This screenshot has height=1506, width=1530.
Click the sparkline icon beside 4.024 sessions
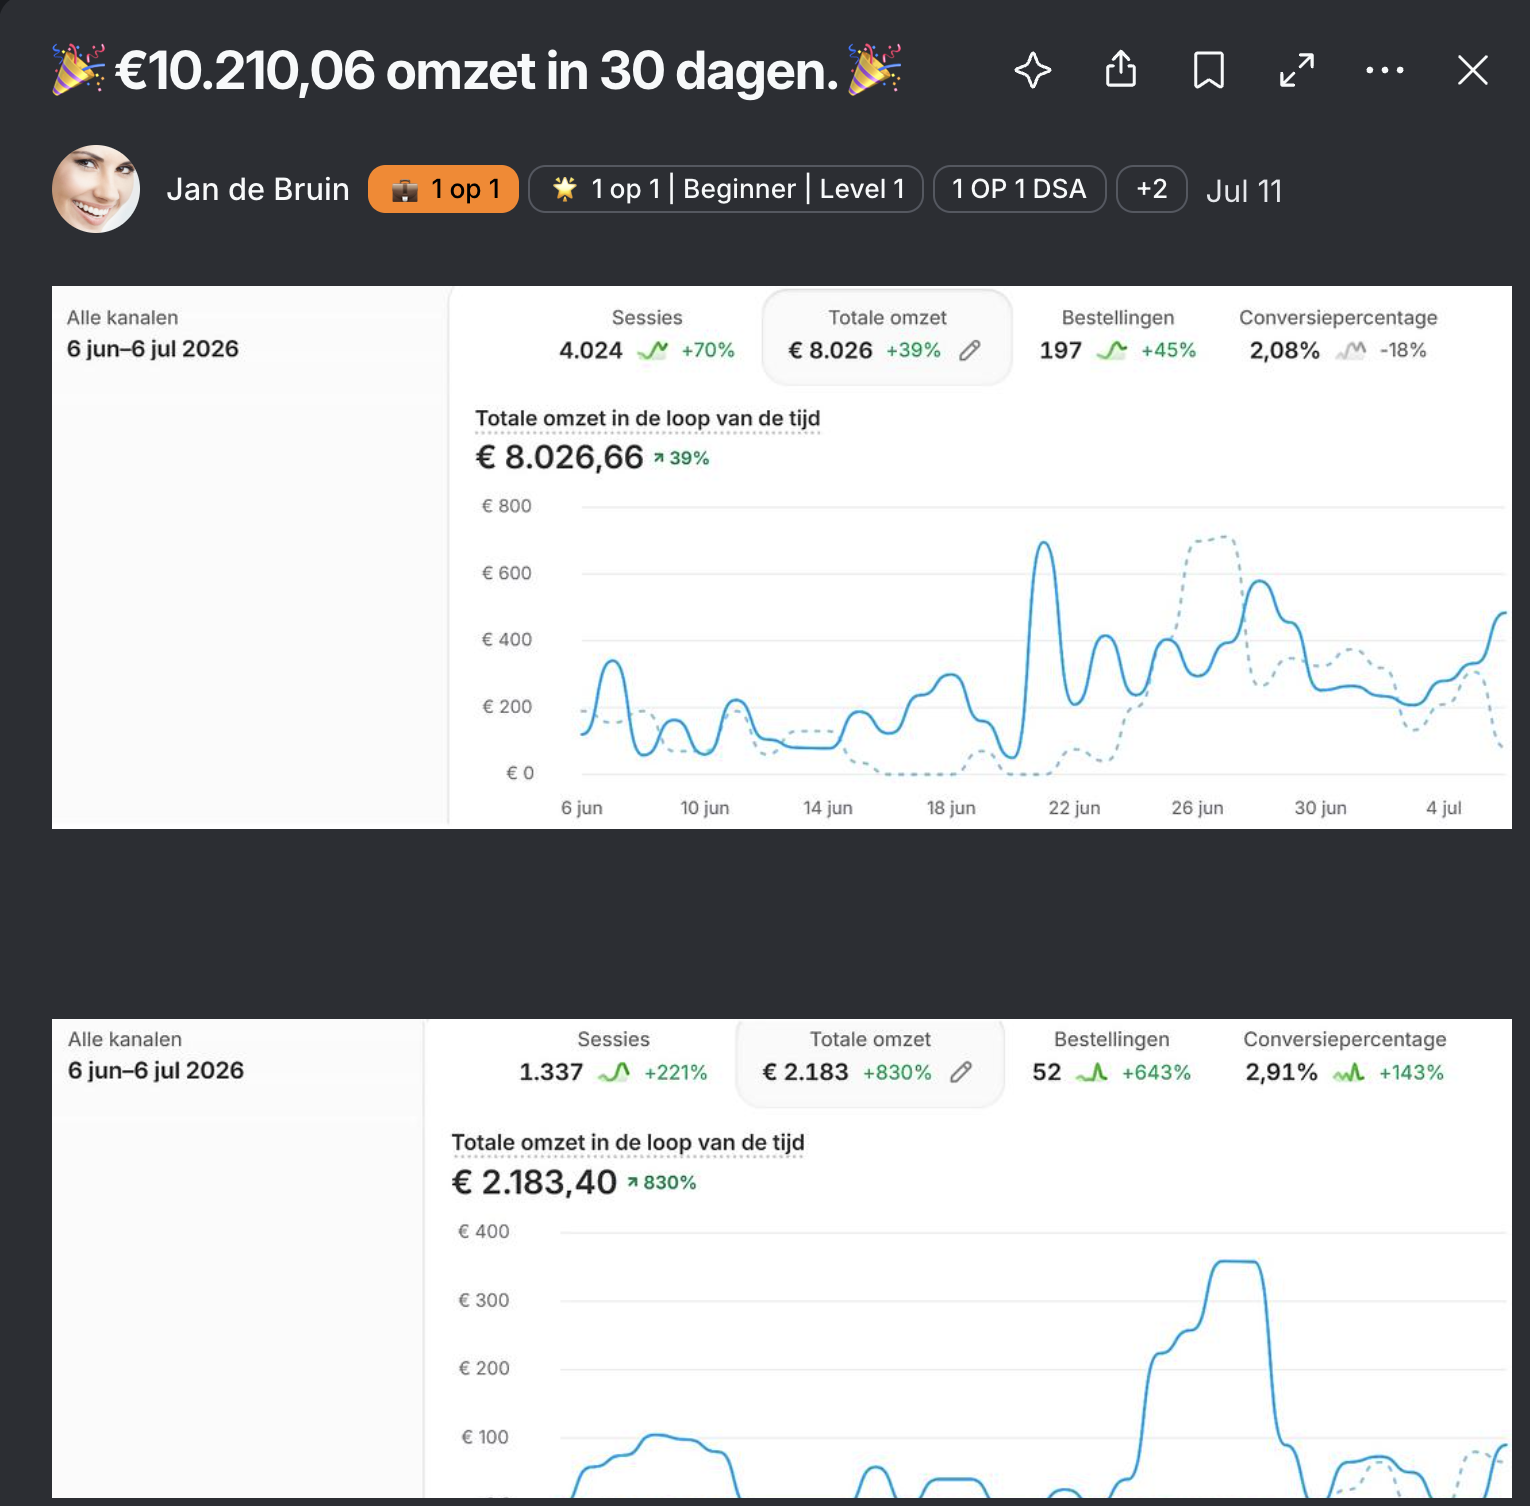[x=652, y=350]
